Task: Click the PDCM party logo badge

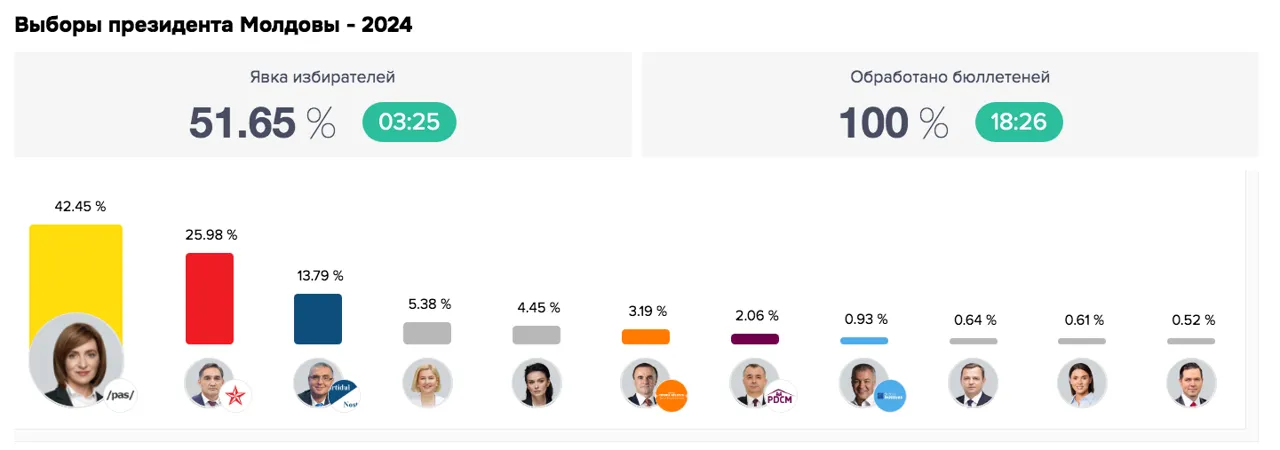Action: [779, 396]
